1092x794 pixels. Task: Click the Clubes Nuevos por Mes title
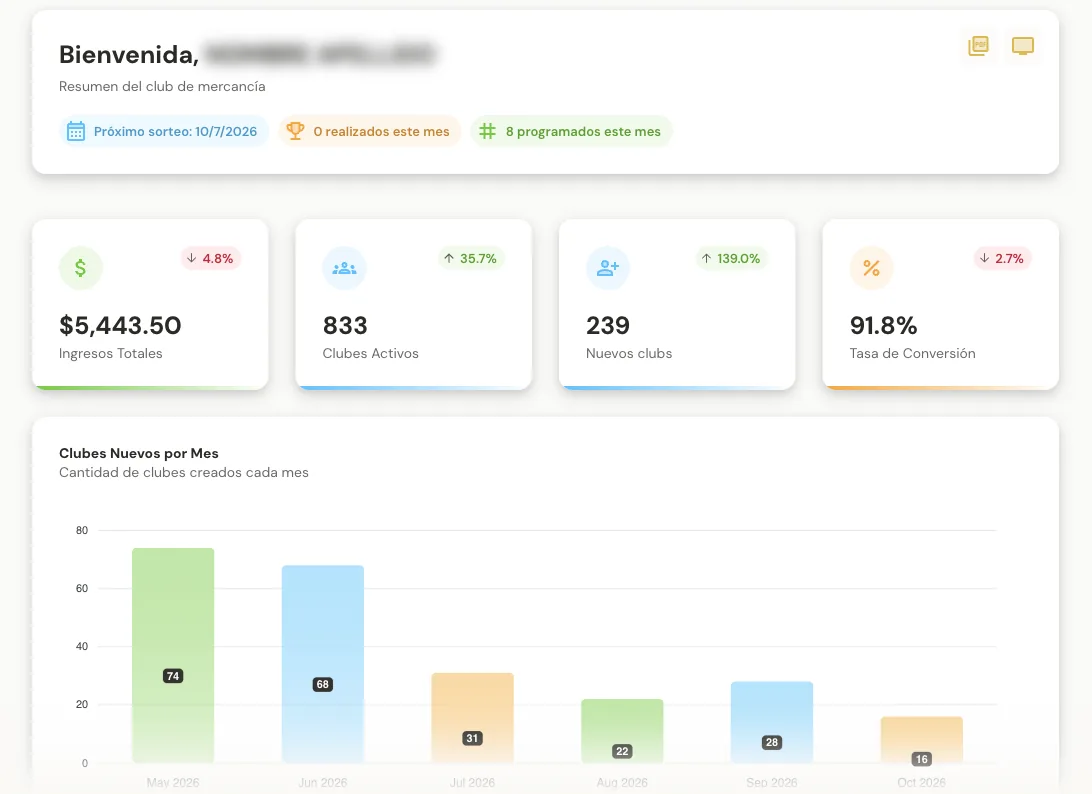pos(139,453)
